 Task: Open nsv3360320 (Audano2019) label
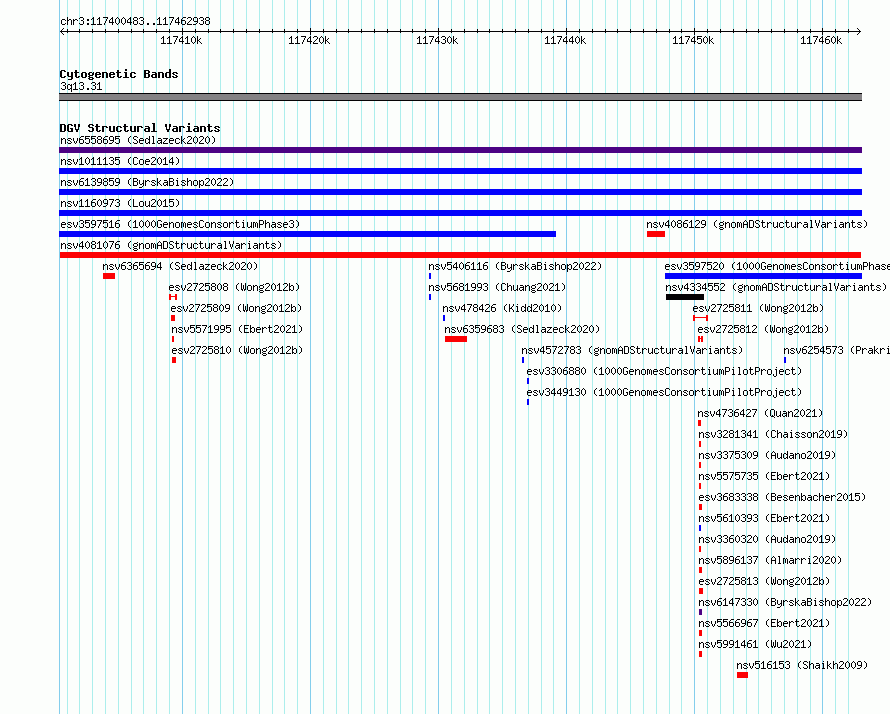tap(767, 539)
